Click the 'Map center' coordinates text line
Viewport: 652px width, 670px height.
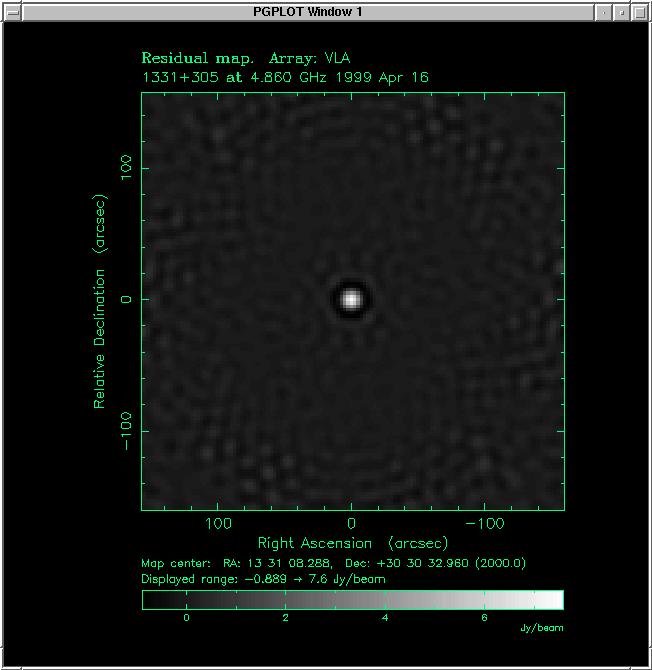(x=334, y=563)
